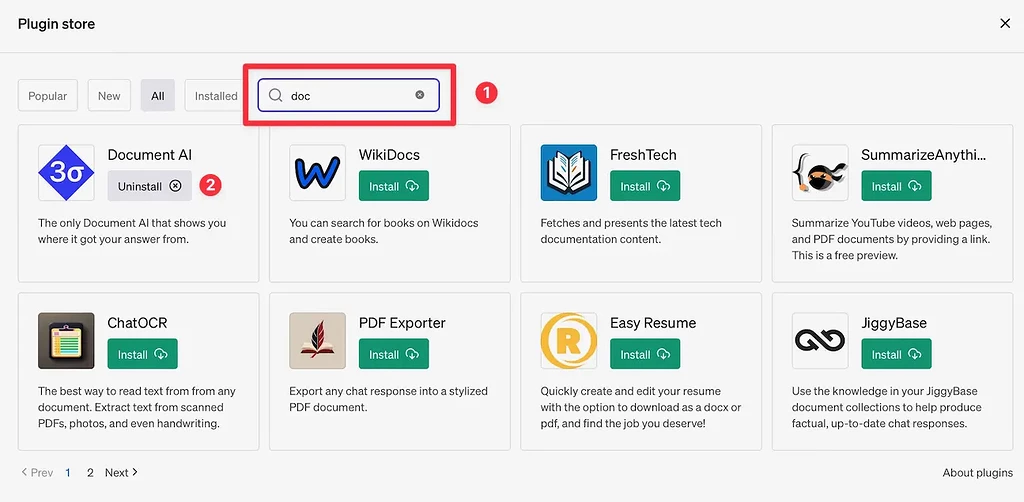
Task: Click the Plugin store heading
Action: pos(56,24)
